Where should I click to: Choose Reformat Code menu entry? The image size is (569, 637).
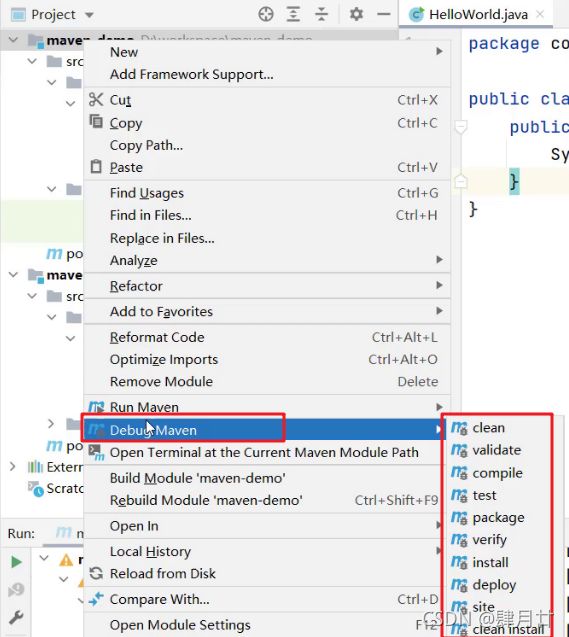(267, 337)
